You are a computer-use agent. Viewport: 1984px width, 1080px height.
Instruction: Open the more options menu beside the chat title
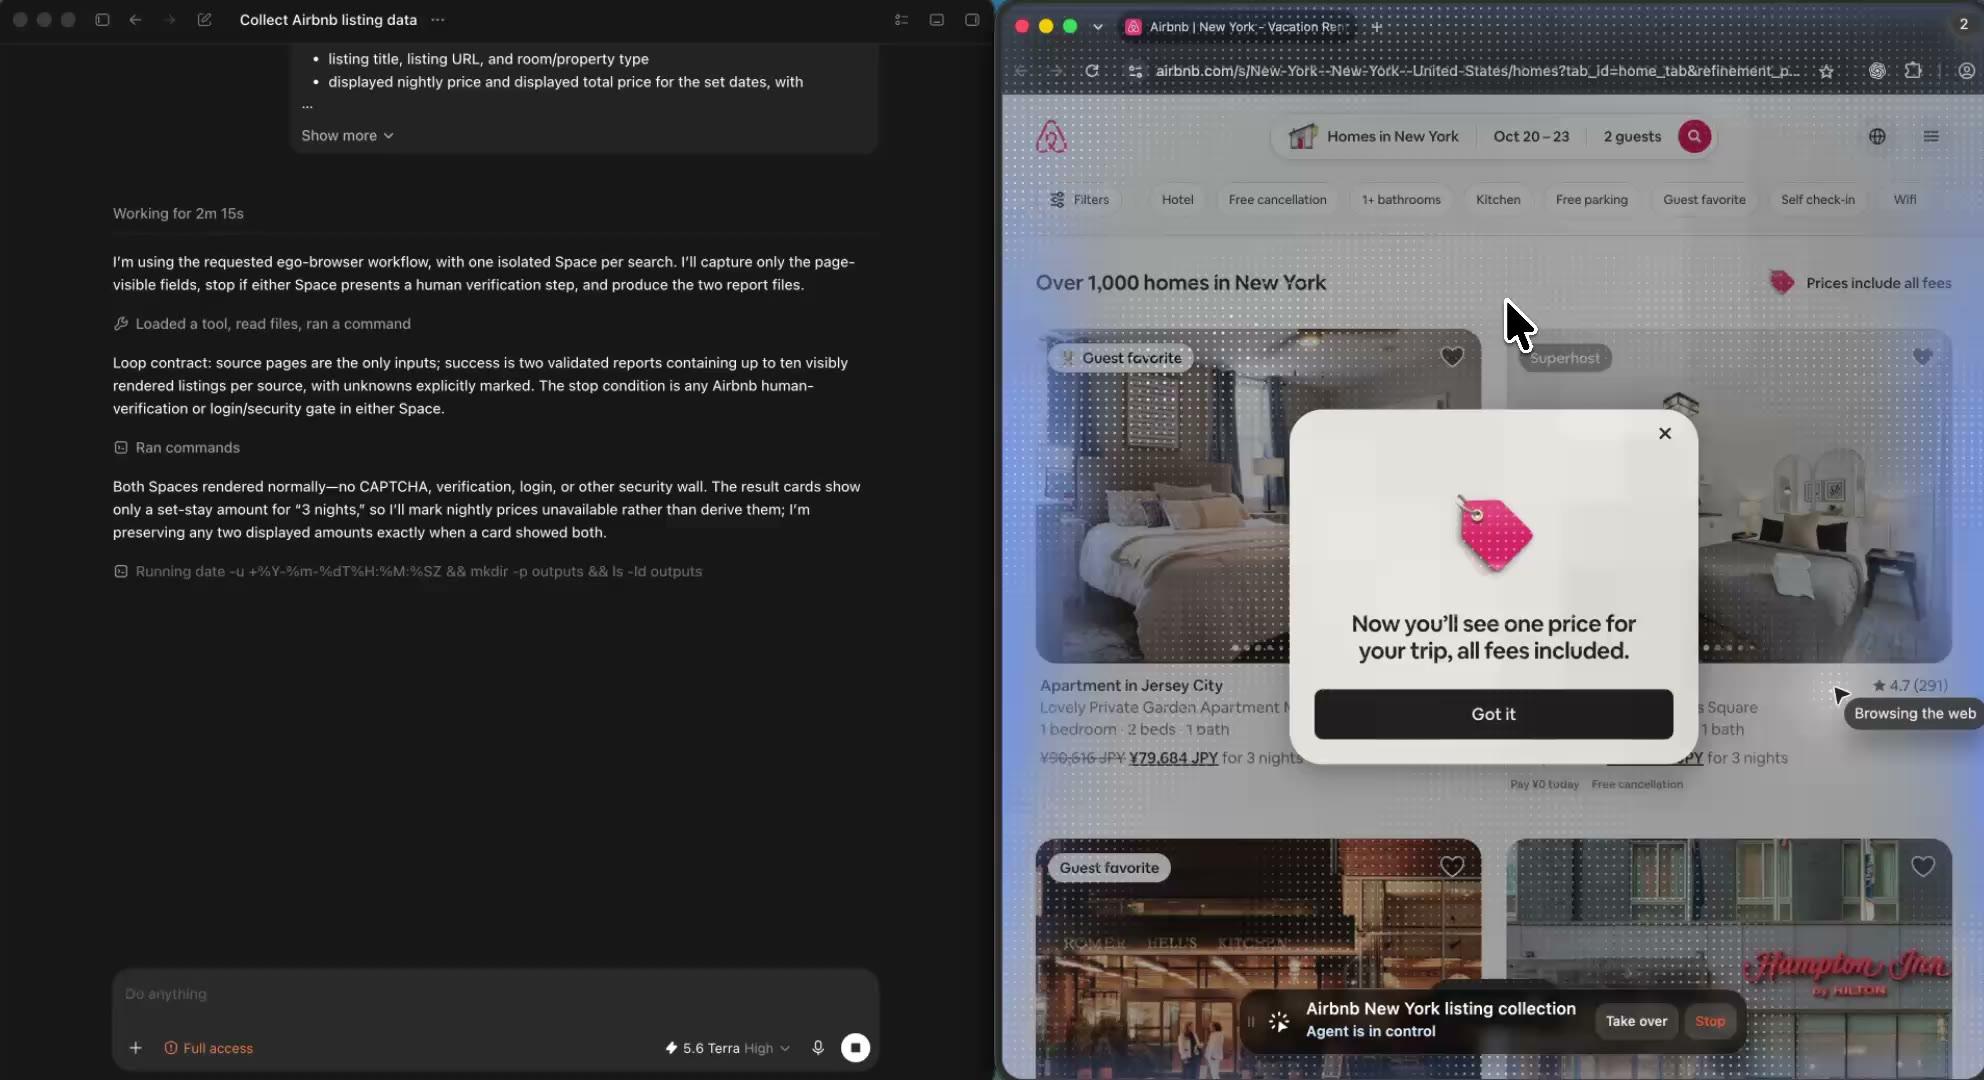(x=438, y=20)
